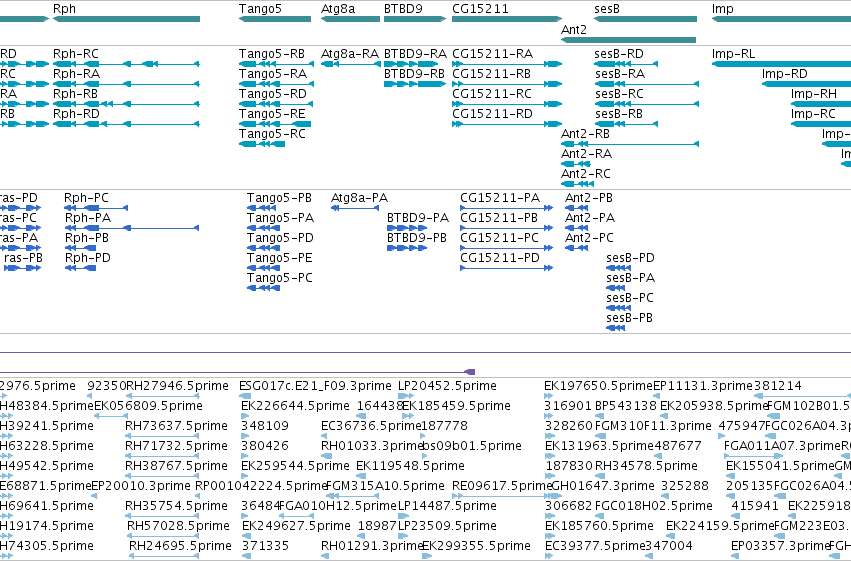The width and height of the screenshot is (851, 561).
Task: Click the sesB gene feature
Action: click(x=645, y=19)
